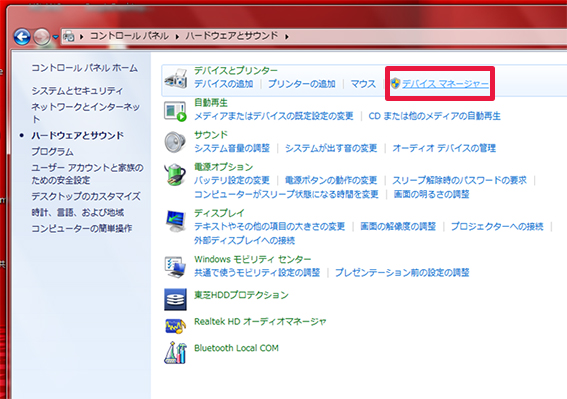Open デスクトップのカスタマイズ in sidebar
This screenshot has height=399, width=567.
click(86, 196)
